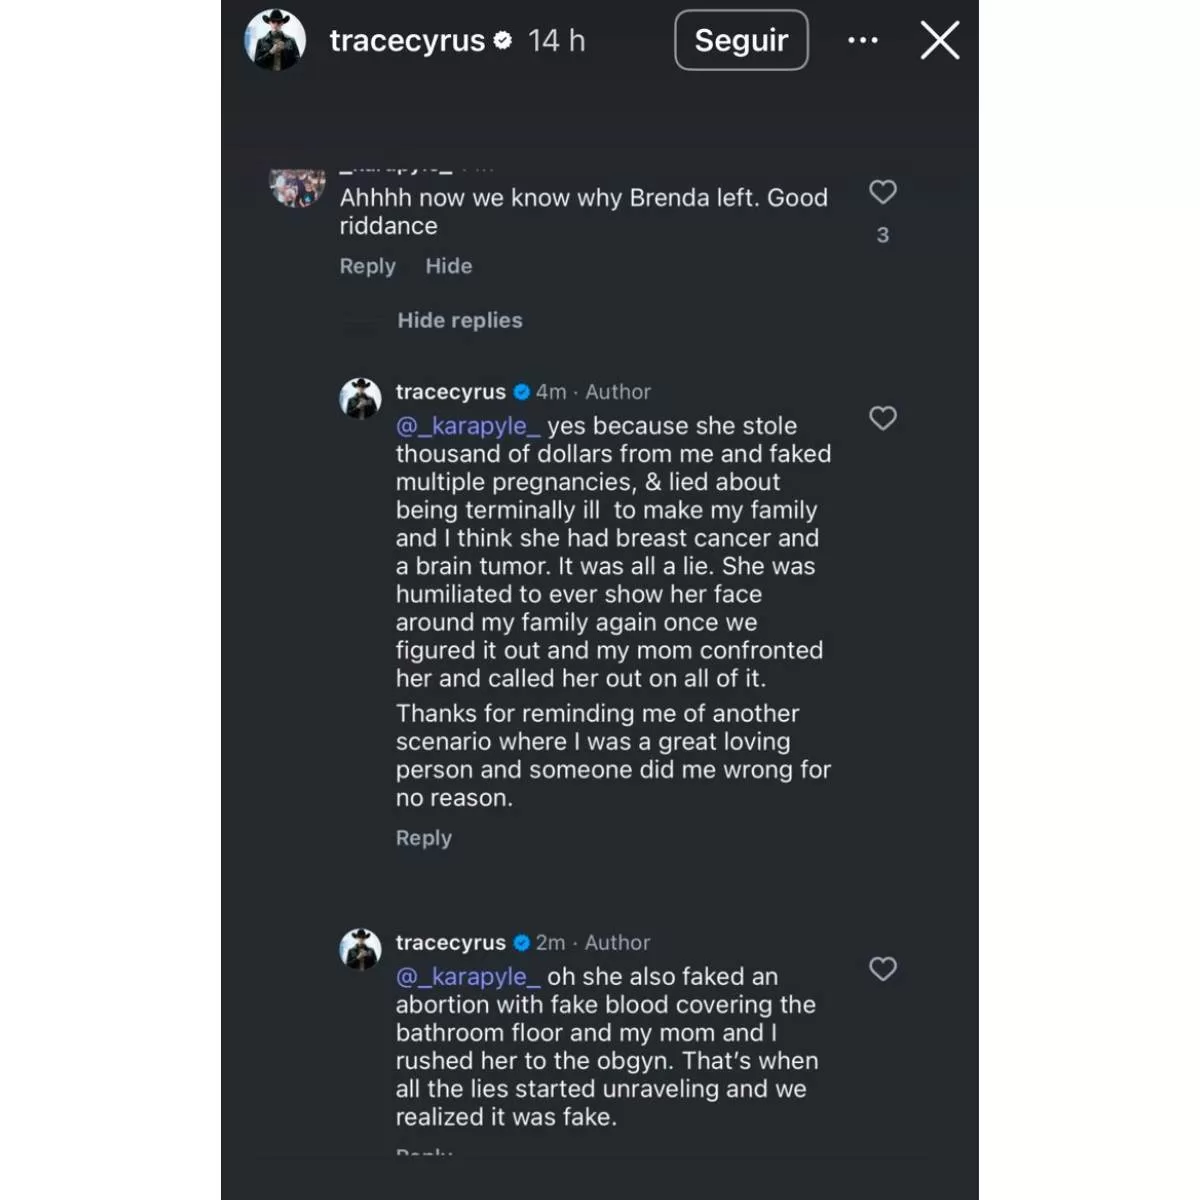Like the 4m tracecyrus reply
The height and width of the screenshot is (1200, 1200).
point(882,418)
